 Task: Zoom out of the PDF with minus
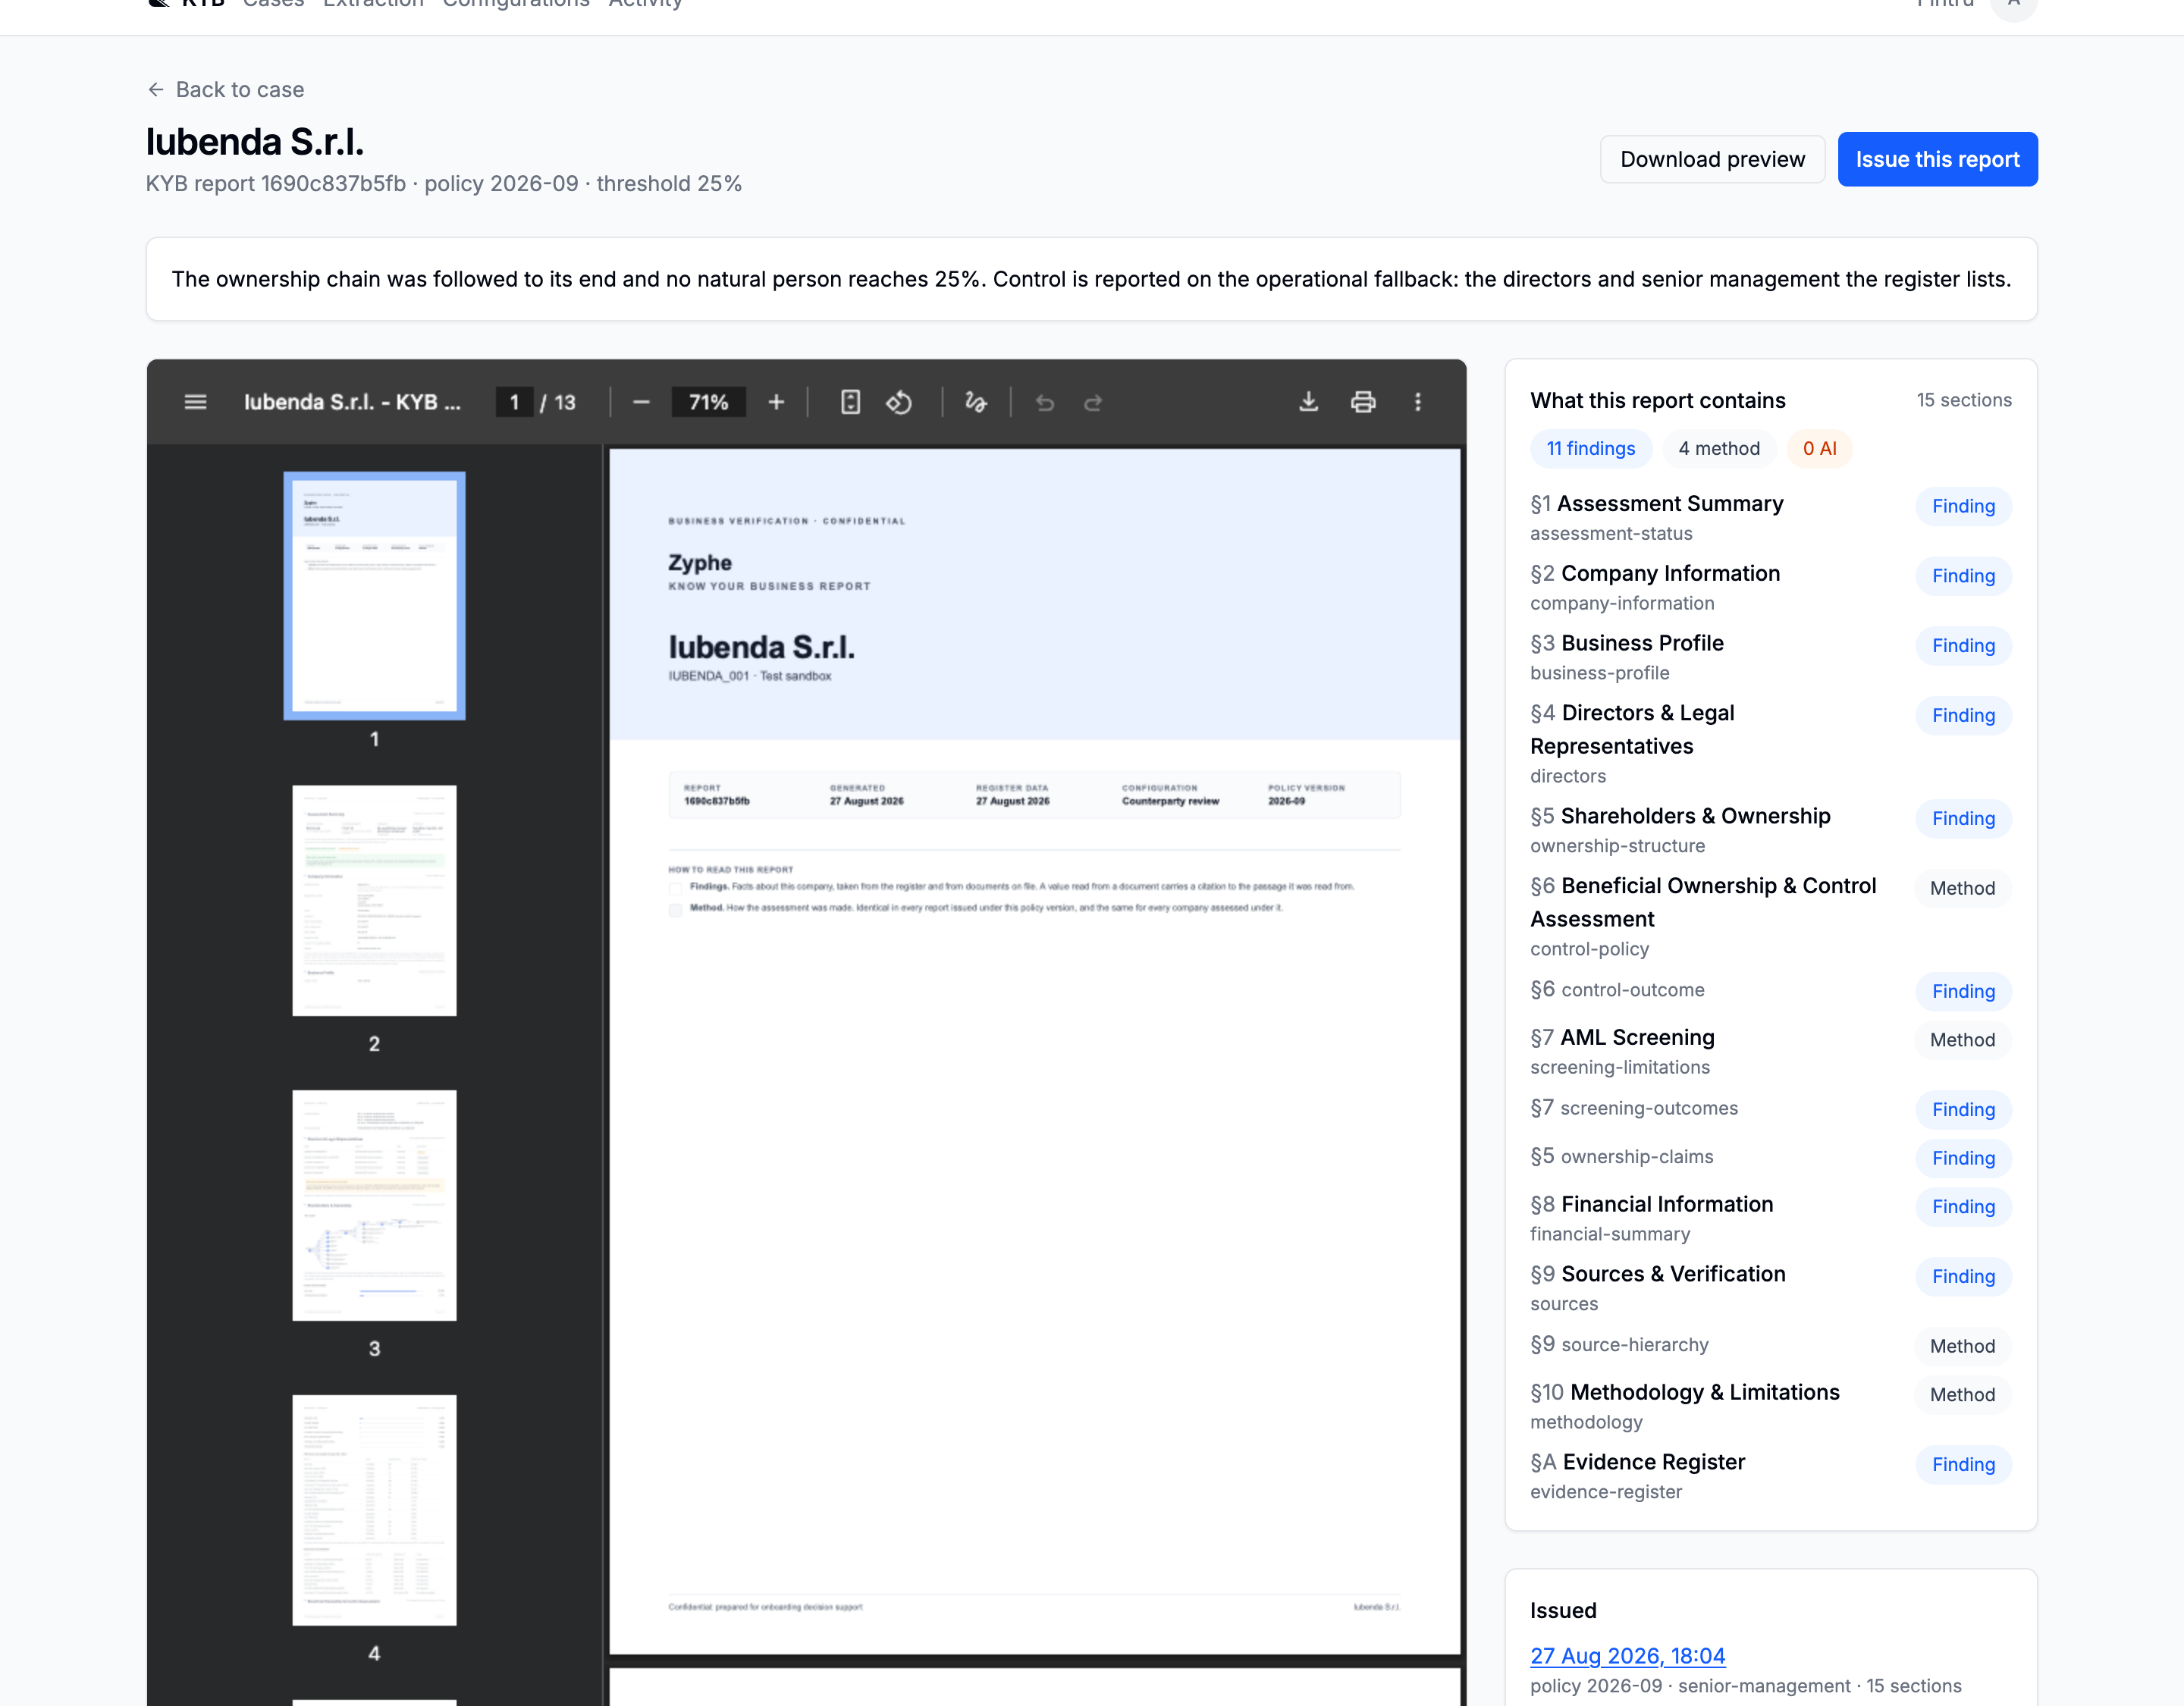[x=641, y=402]
